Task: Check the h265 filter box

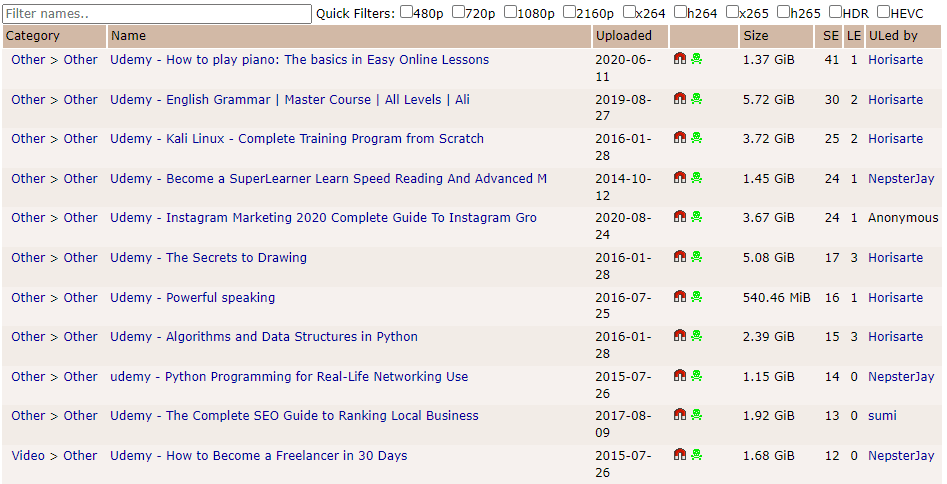Action: point(783,11)
